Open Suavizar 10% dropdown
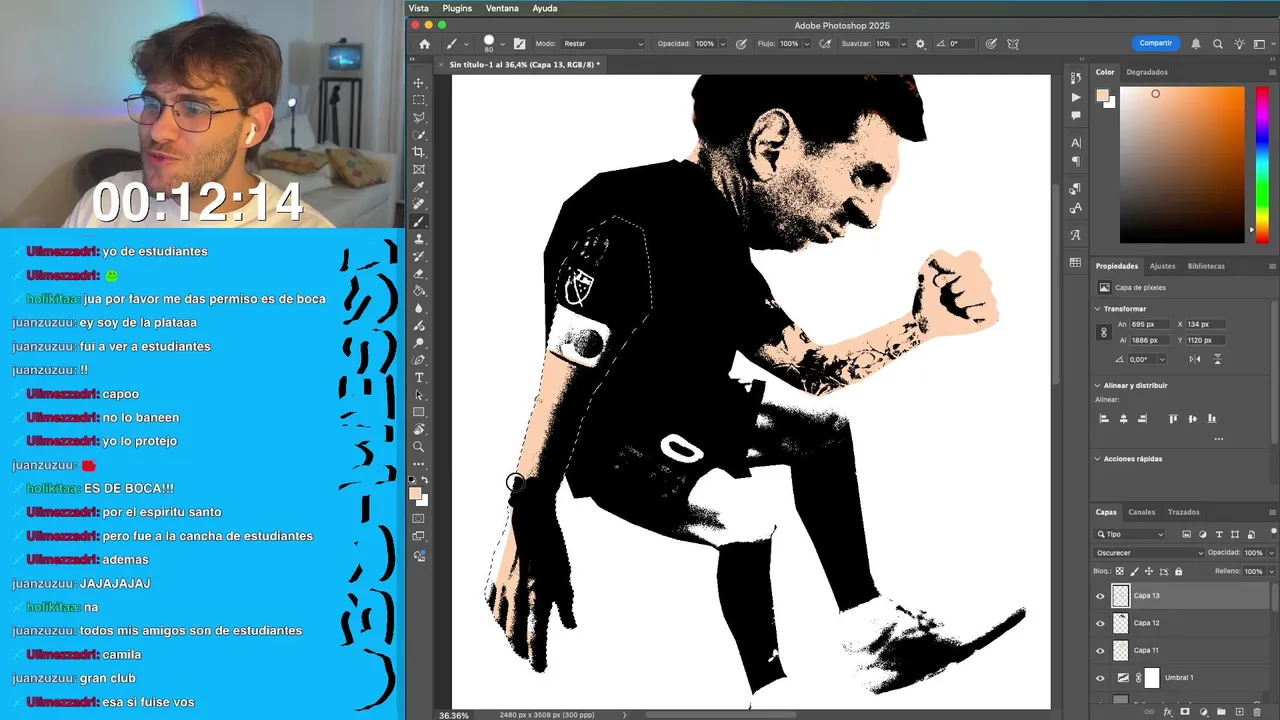Viewport: 1280px width, 720px height. (903, 44)
